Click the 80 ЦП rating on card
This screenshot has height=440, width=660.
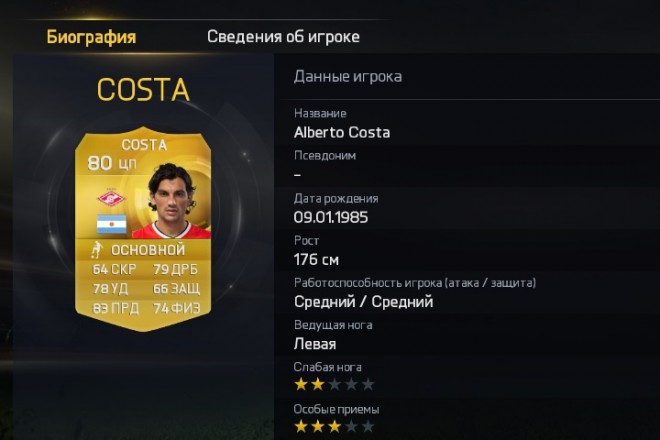click(112, 163)
